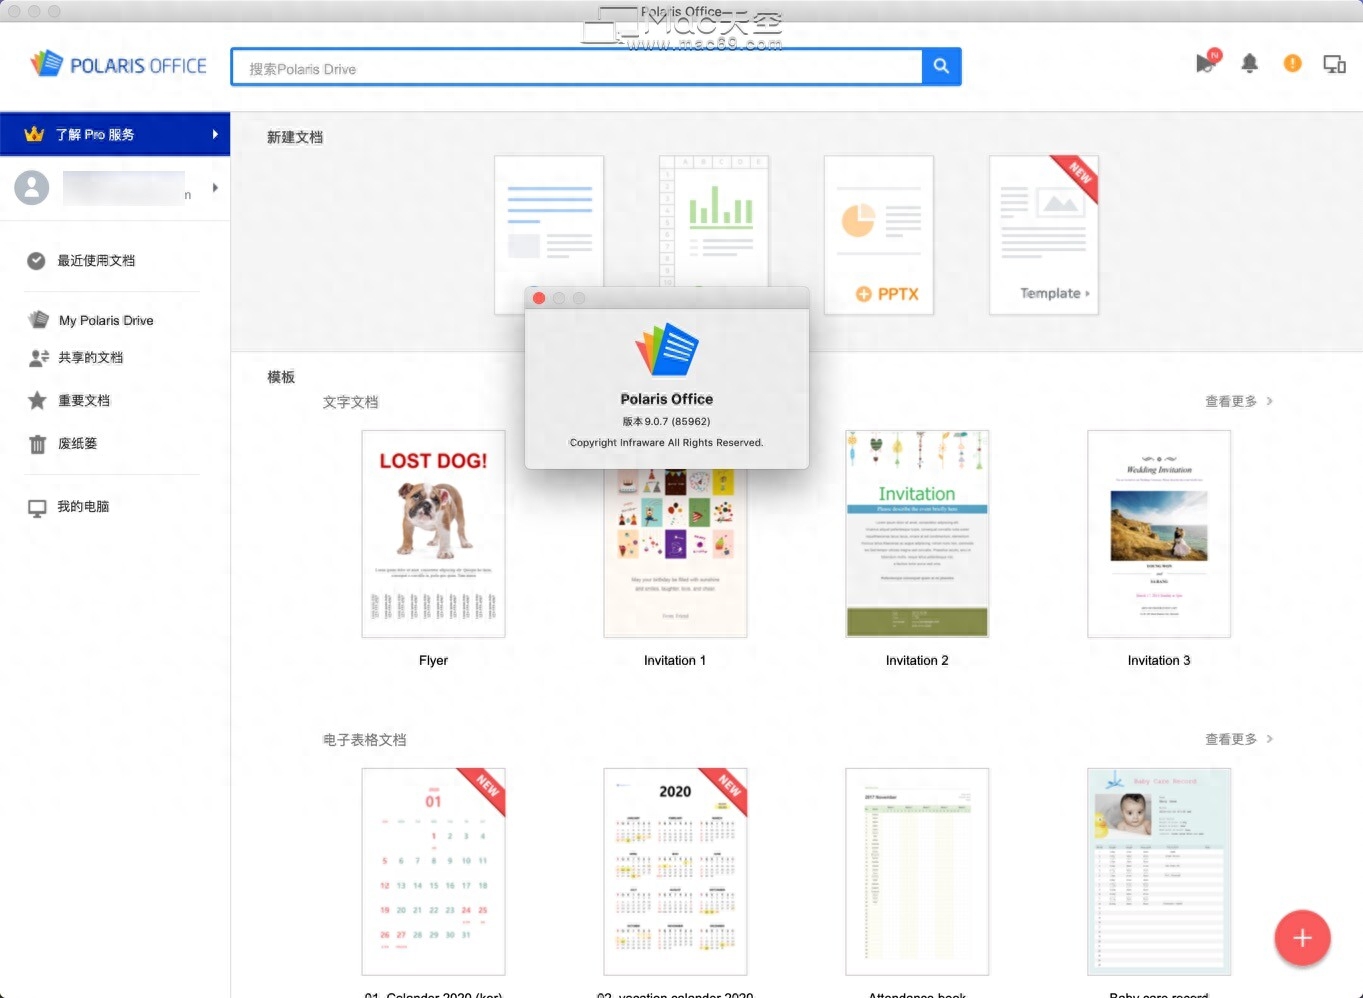1363x998 pixels.
Task: Open My Polaris Drive from sidebar
Action: click(x=106, y=320)
